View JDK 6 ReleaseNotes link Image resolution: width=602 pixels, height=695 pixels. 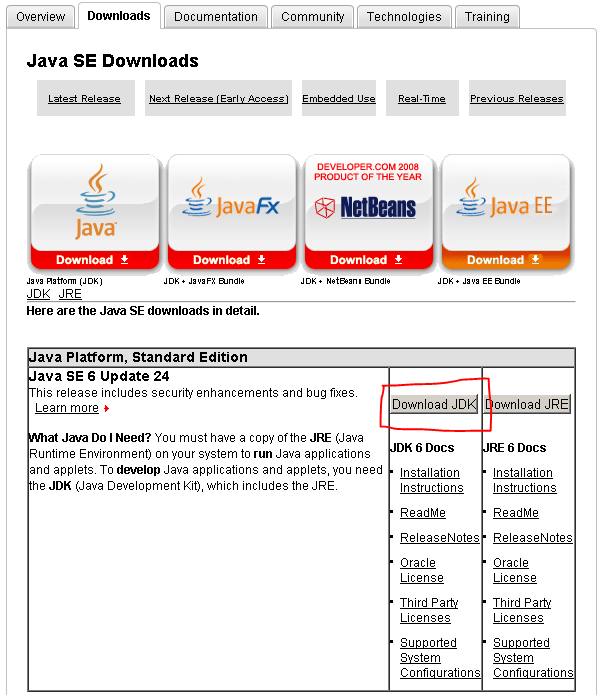pyautogui.click(x=440, y=538)
